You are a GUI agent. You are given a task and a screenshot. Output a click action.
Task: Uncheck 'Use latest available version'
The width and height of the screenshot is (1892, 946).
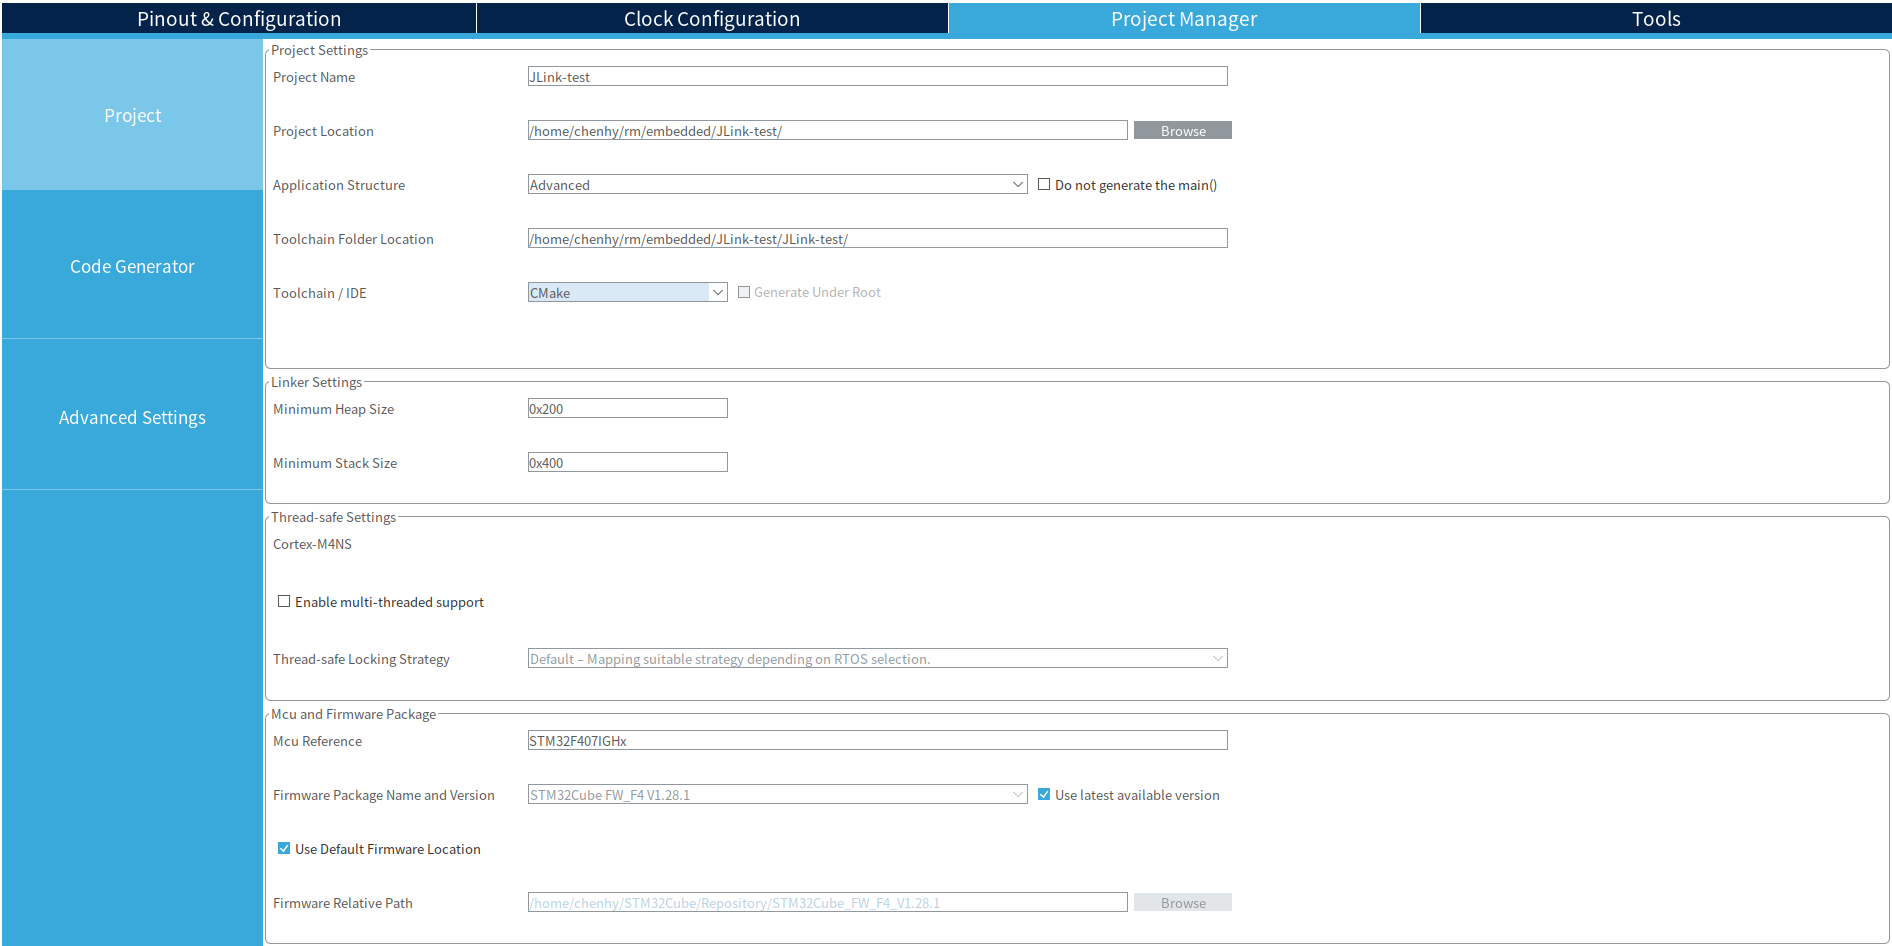coord(1044,795)
